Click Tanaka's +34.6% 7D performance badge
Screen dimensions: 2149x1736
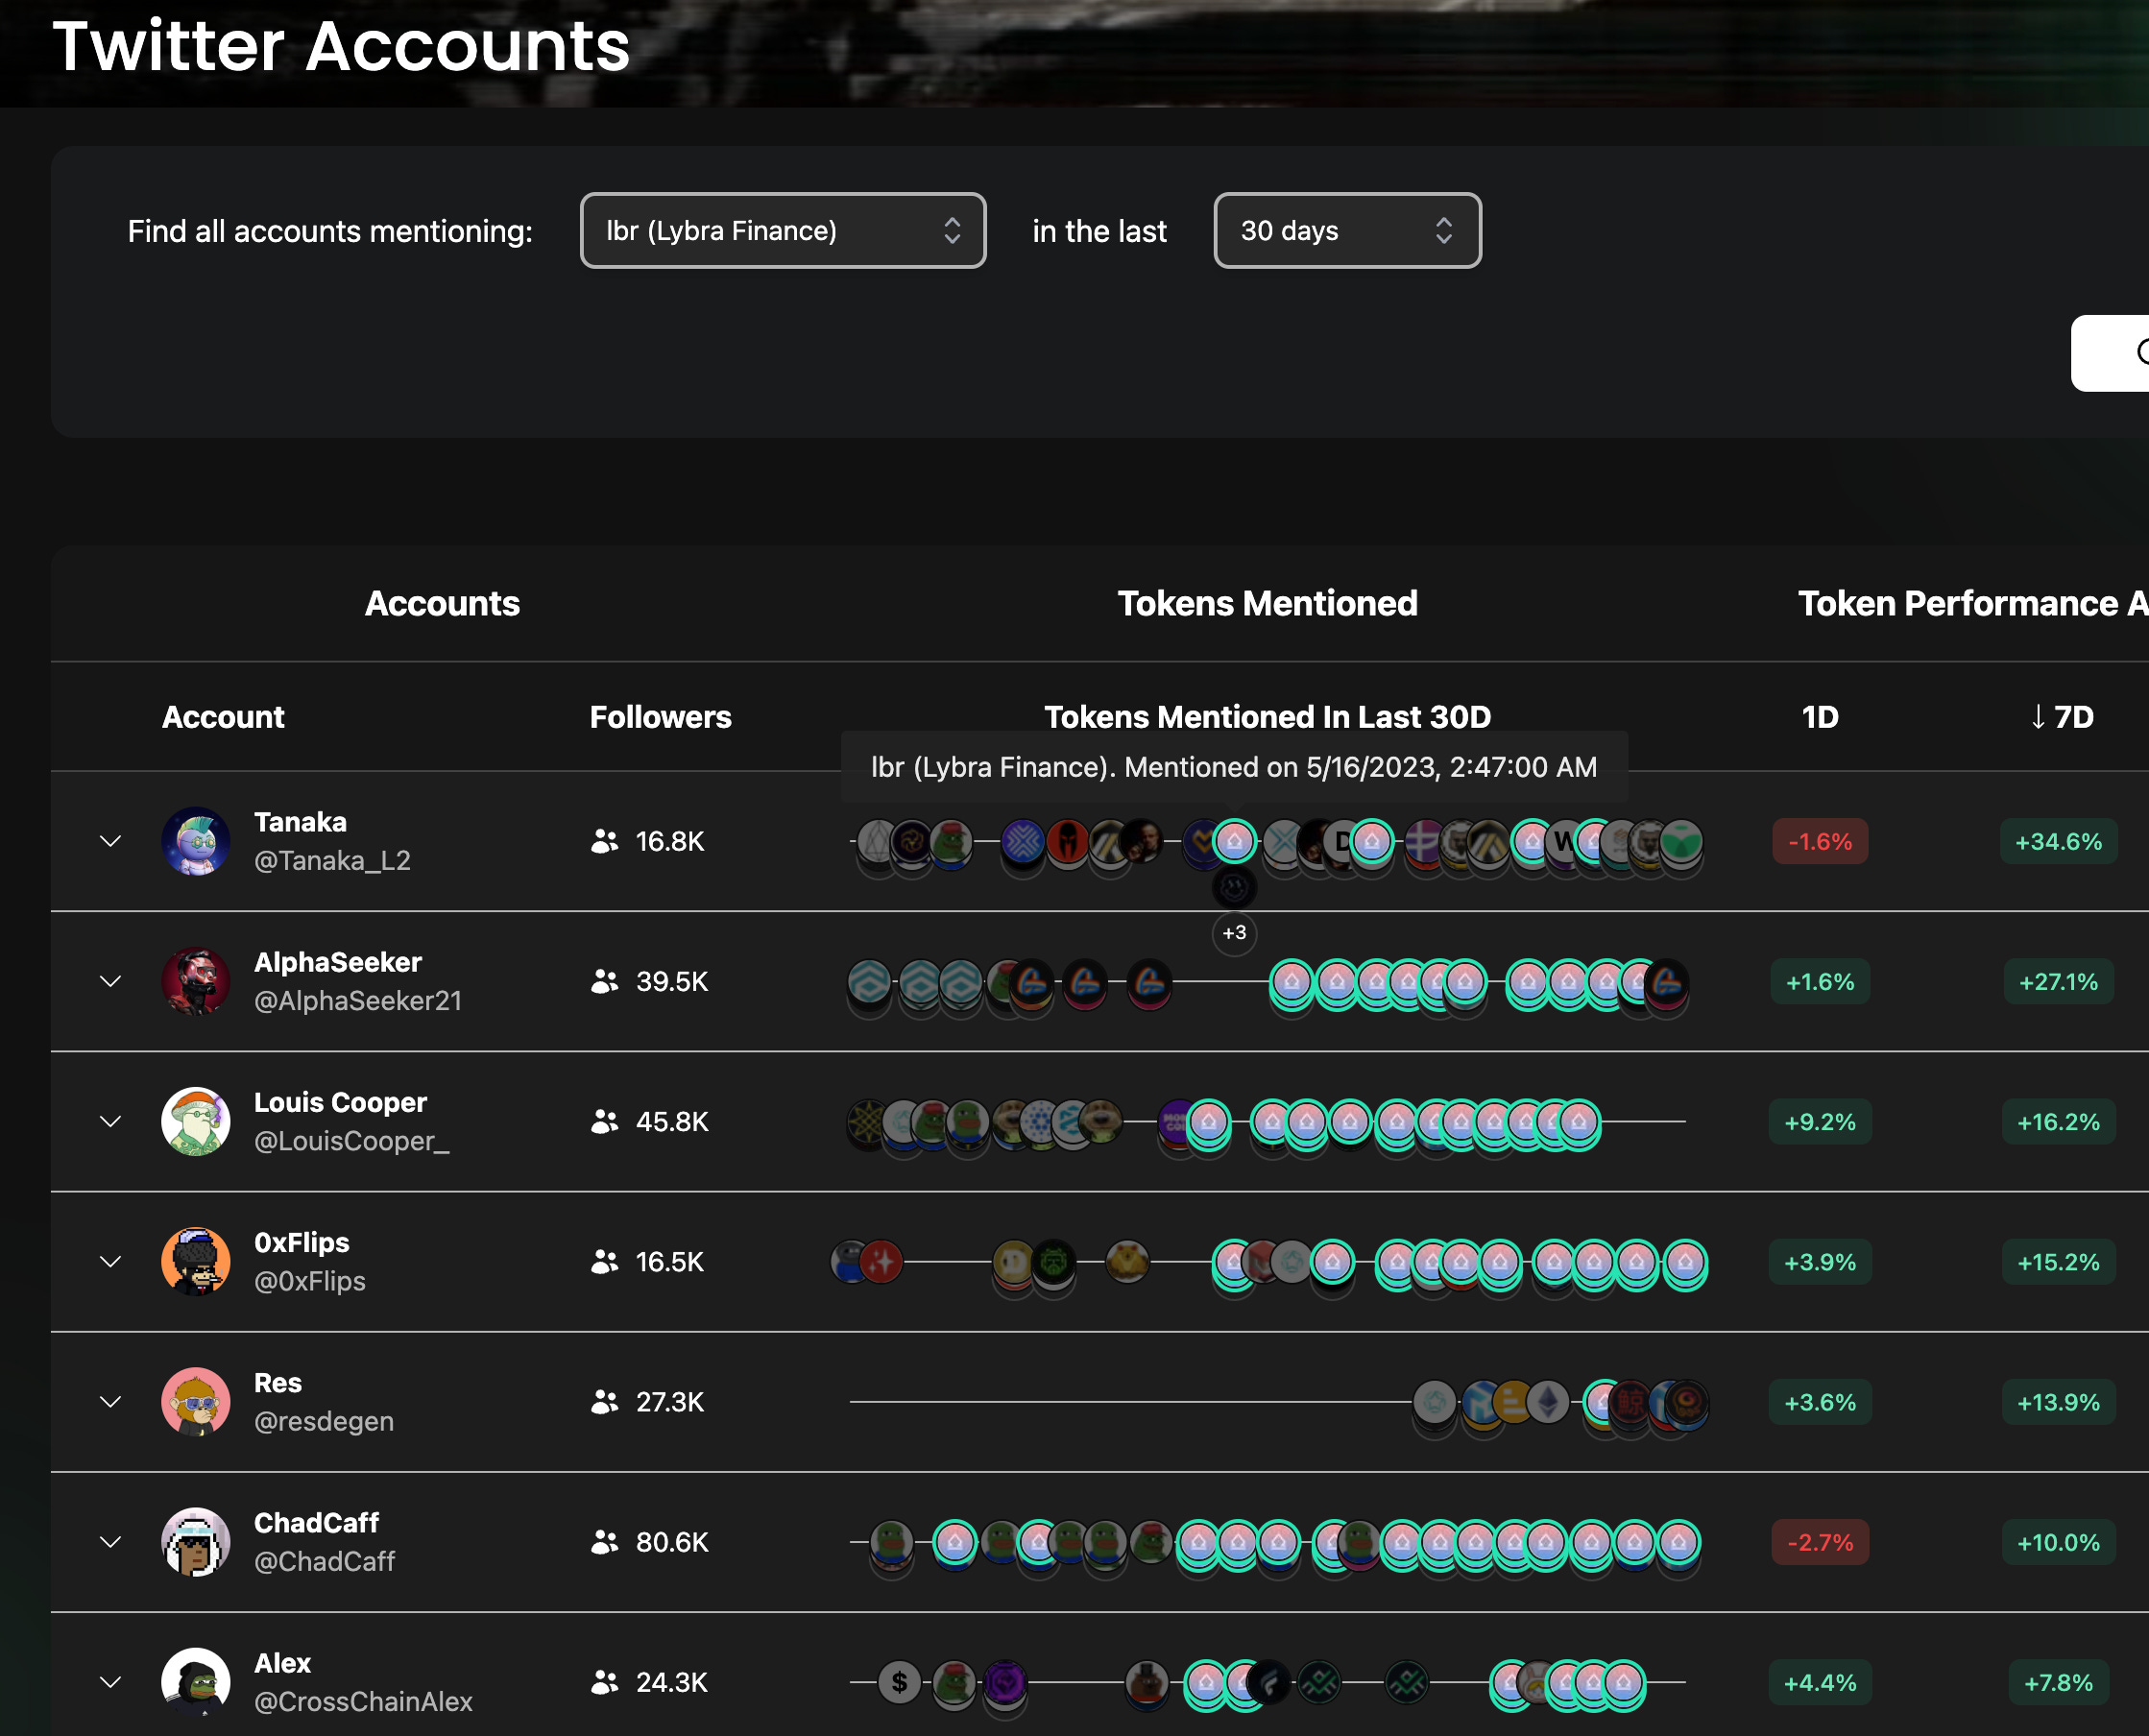coord(2058,842)
